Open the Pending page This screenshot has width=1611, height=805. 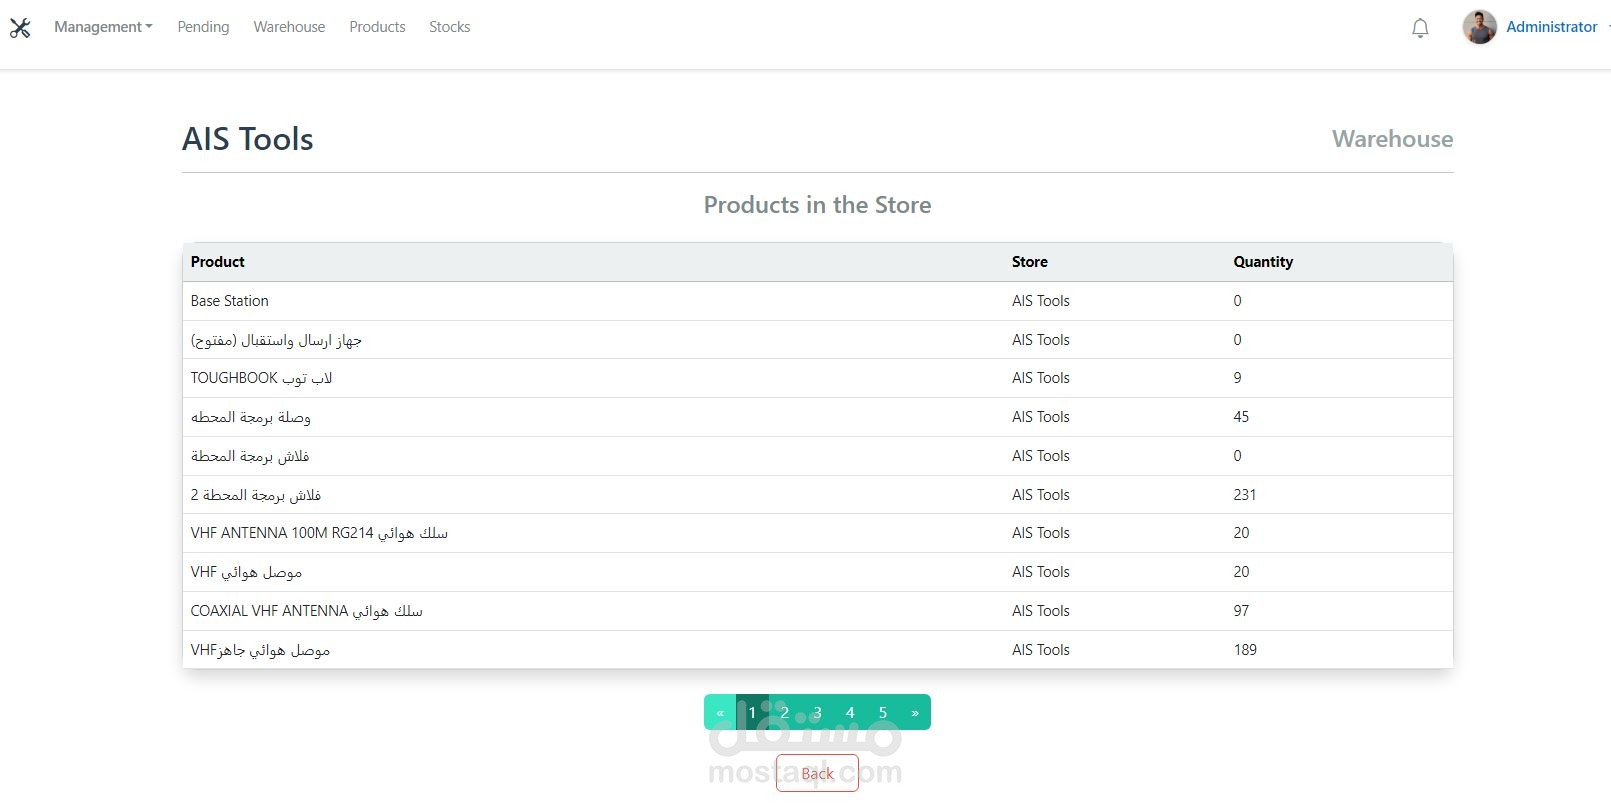[203, 27]
